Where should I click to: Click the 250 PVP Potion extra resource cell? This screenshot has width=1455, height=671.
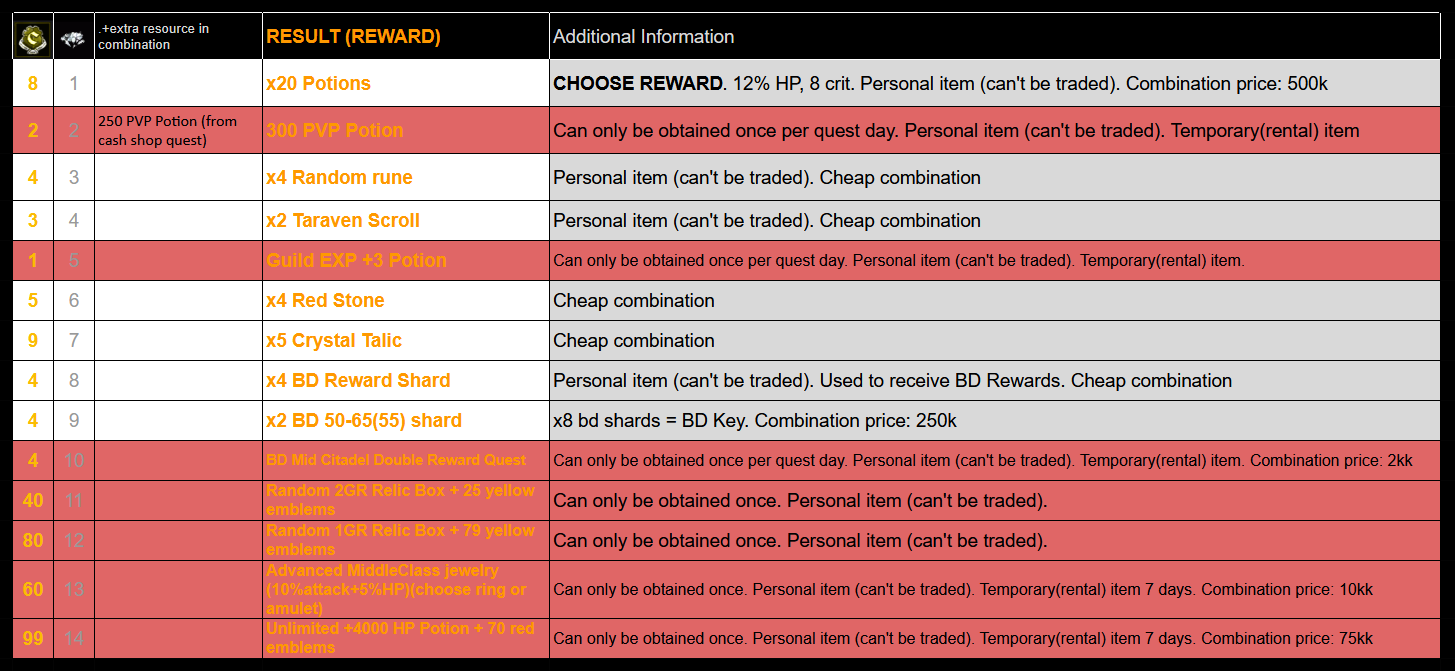168,130
